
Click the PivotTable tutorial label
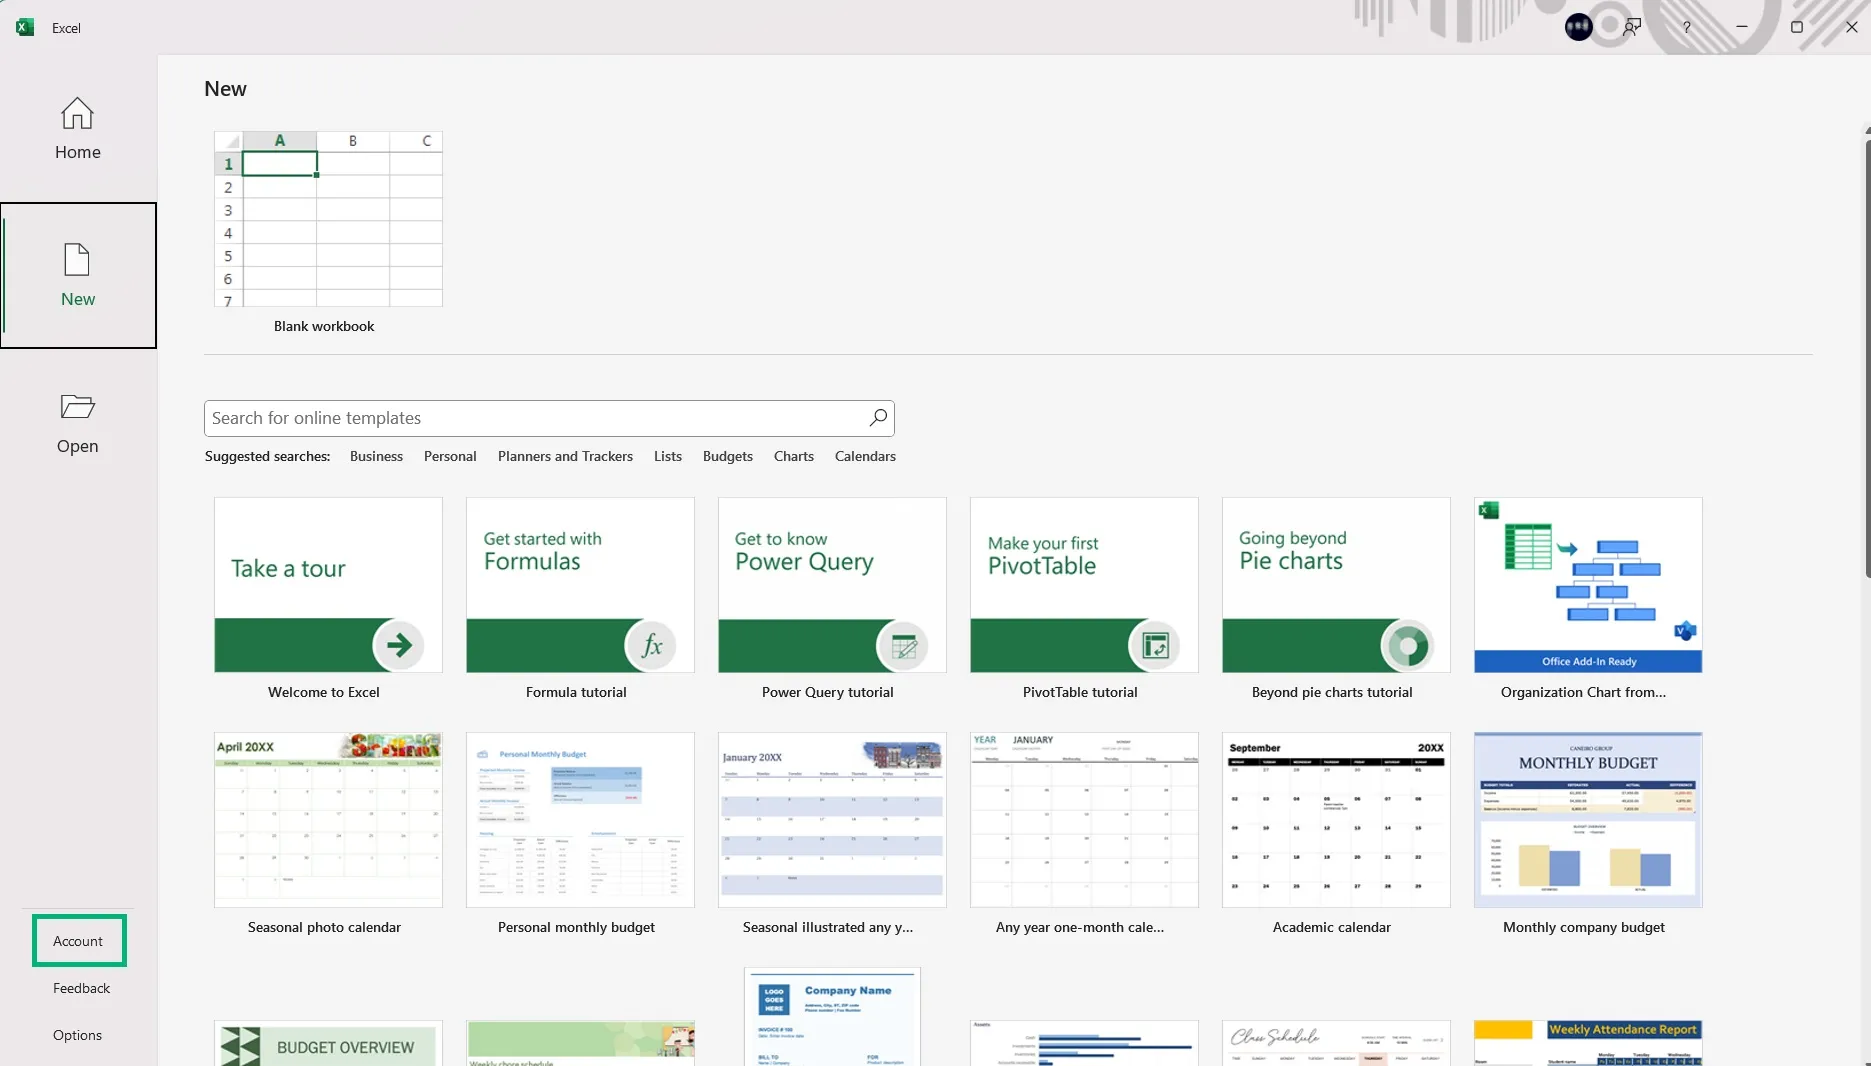1080,692
